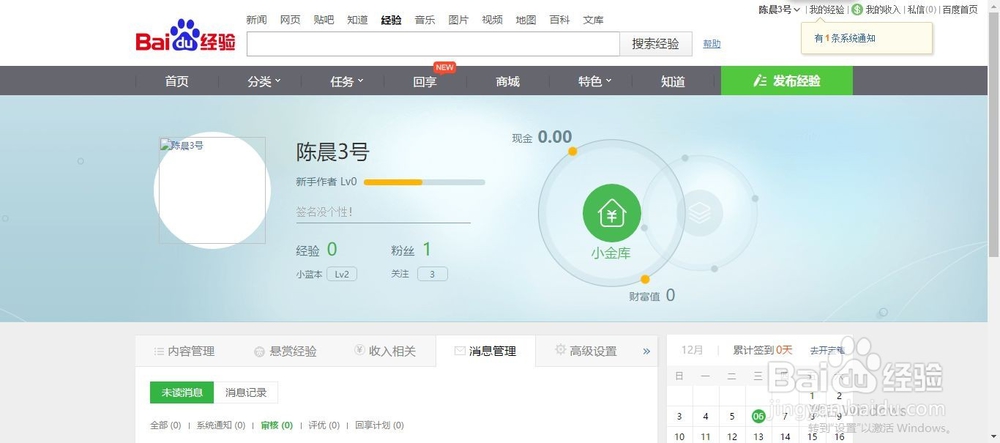
Task: Switch to 消息记录 view
Action: click(x=246, y=393)
